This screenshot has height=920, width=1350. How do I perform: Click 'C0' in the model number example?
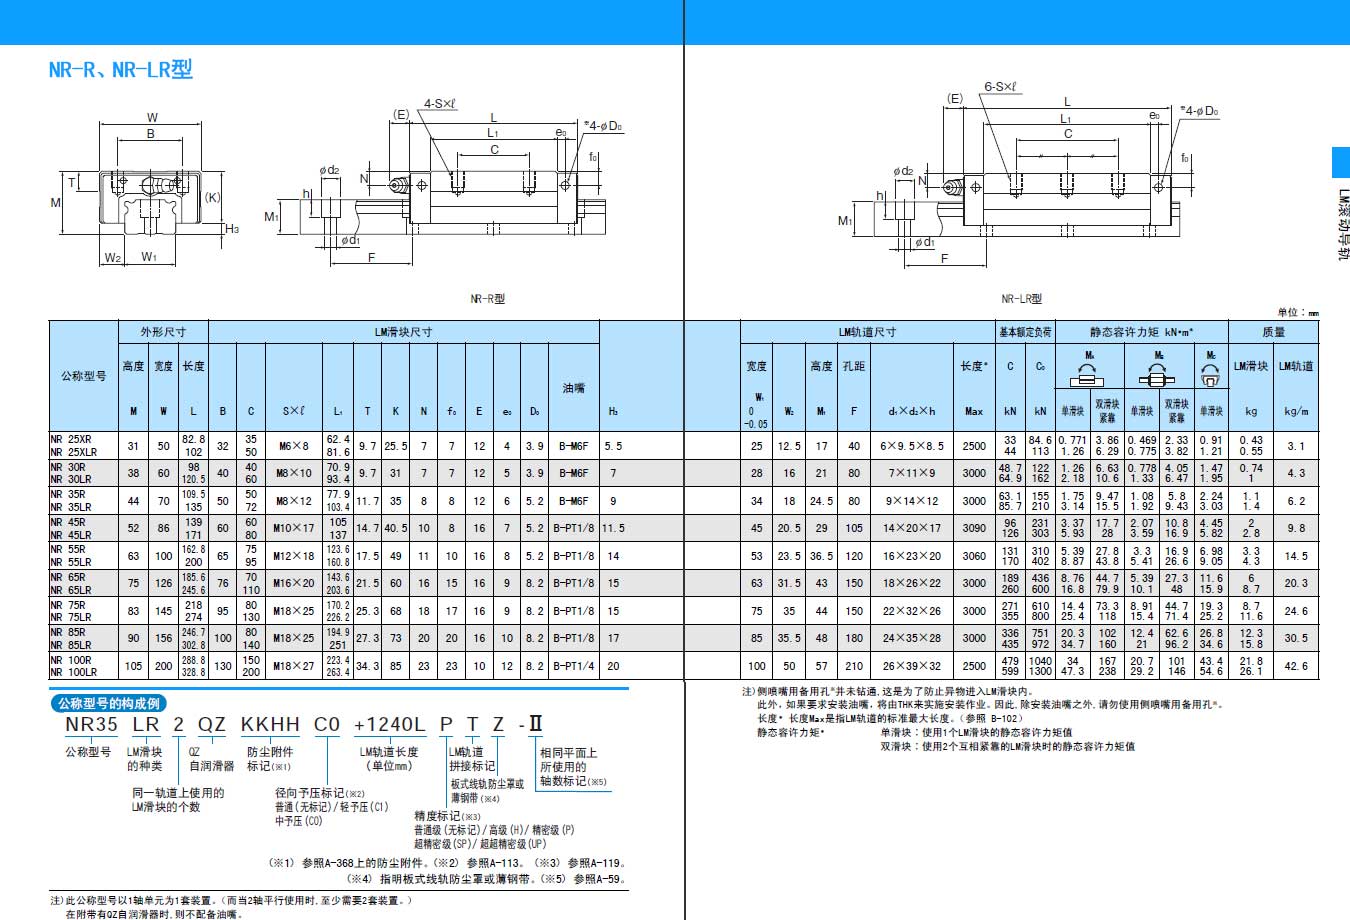click(327, 725)
